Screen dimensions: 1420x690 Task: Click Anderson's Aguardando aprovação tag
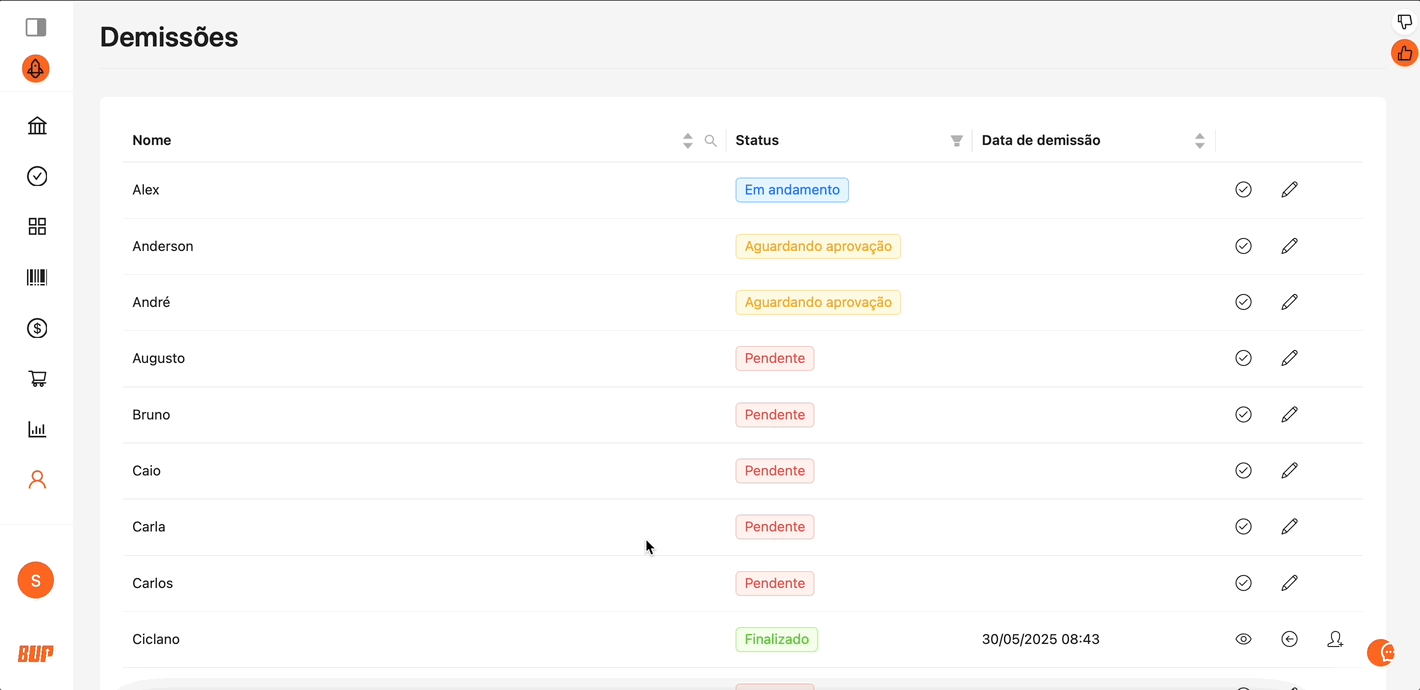click(x=818, y=246)
